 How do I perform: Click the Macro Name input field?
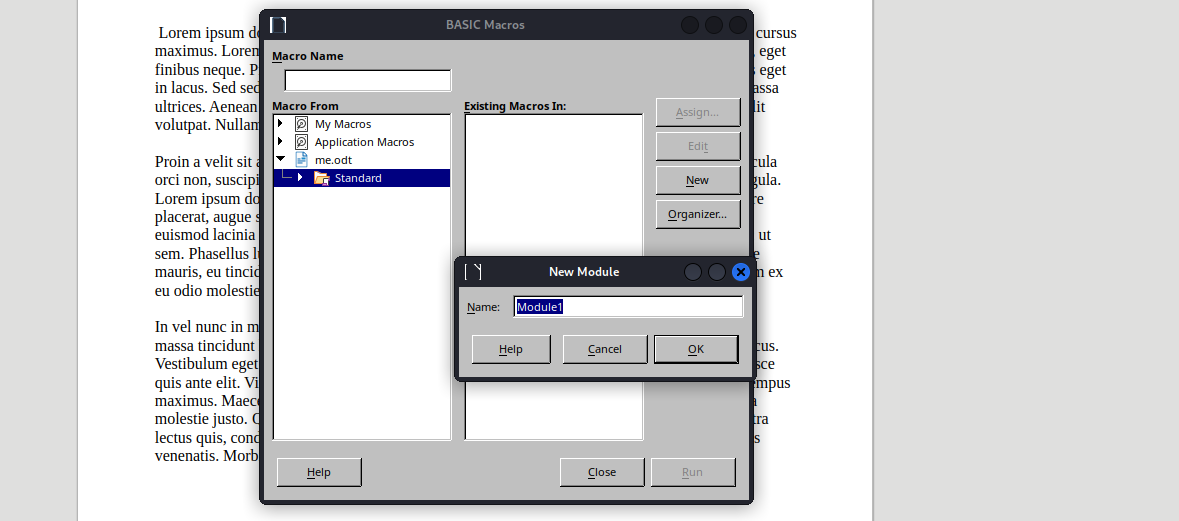click(368, 80)
